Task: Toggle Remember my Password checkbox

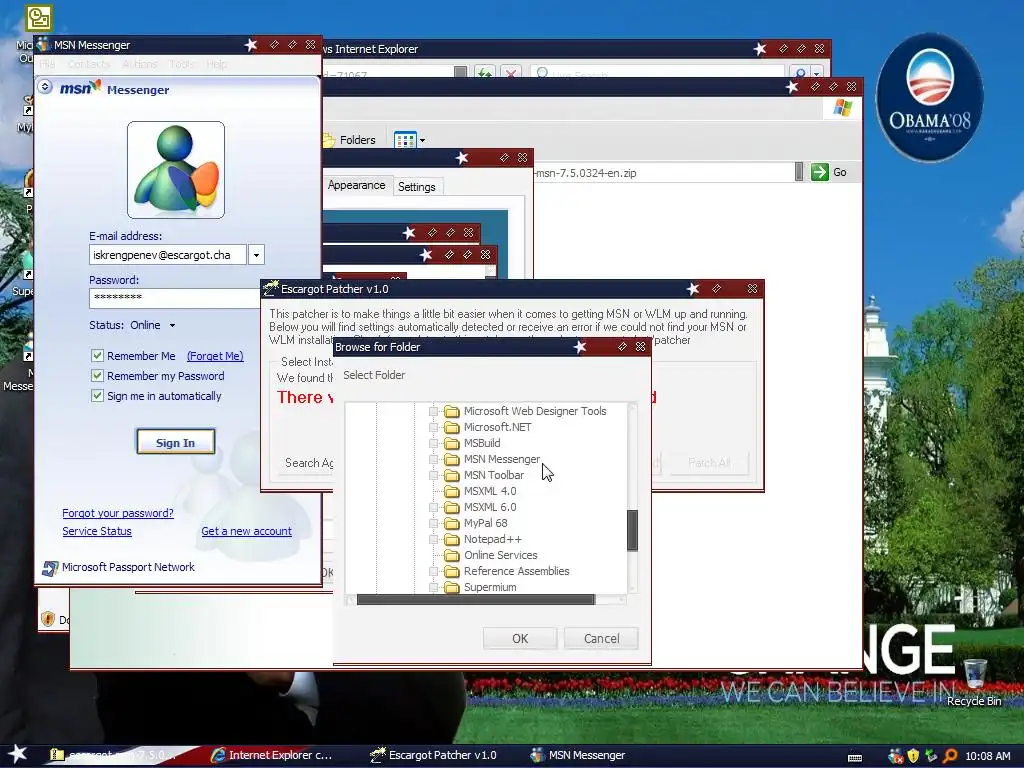Action: 97,376
